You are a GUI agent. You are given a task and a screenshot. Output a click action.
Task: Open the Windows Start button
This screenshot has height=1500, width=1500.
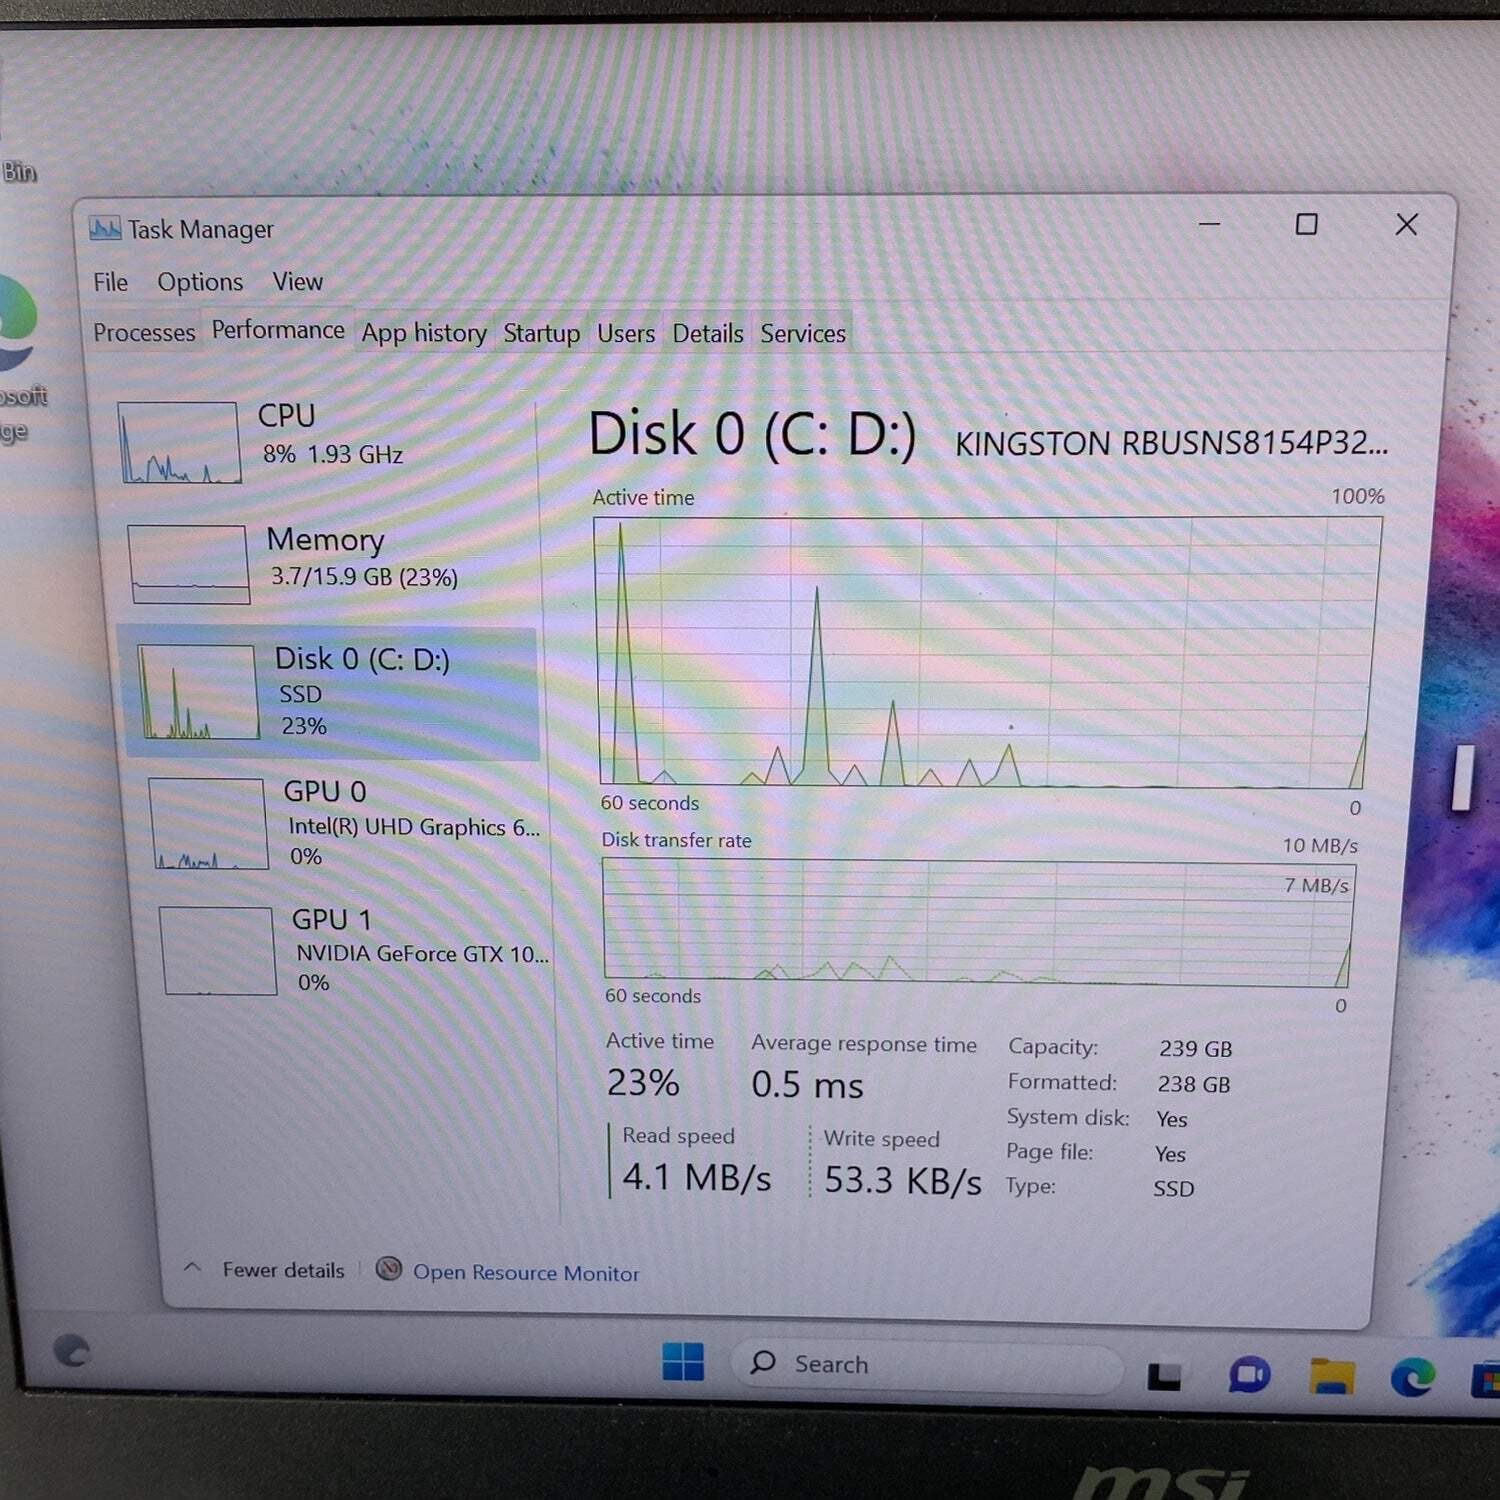[x=683, y=1361]
